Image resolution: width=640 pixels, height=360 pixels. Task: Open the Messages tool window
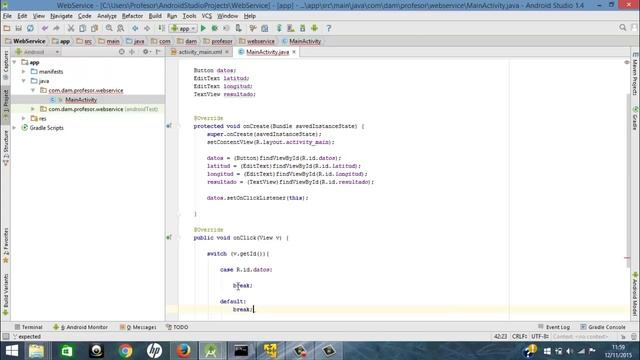(138, 327)
